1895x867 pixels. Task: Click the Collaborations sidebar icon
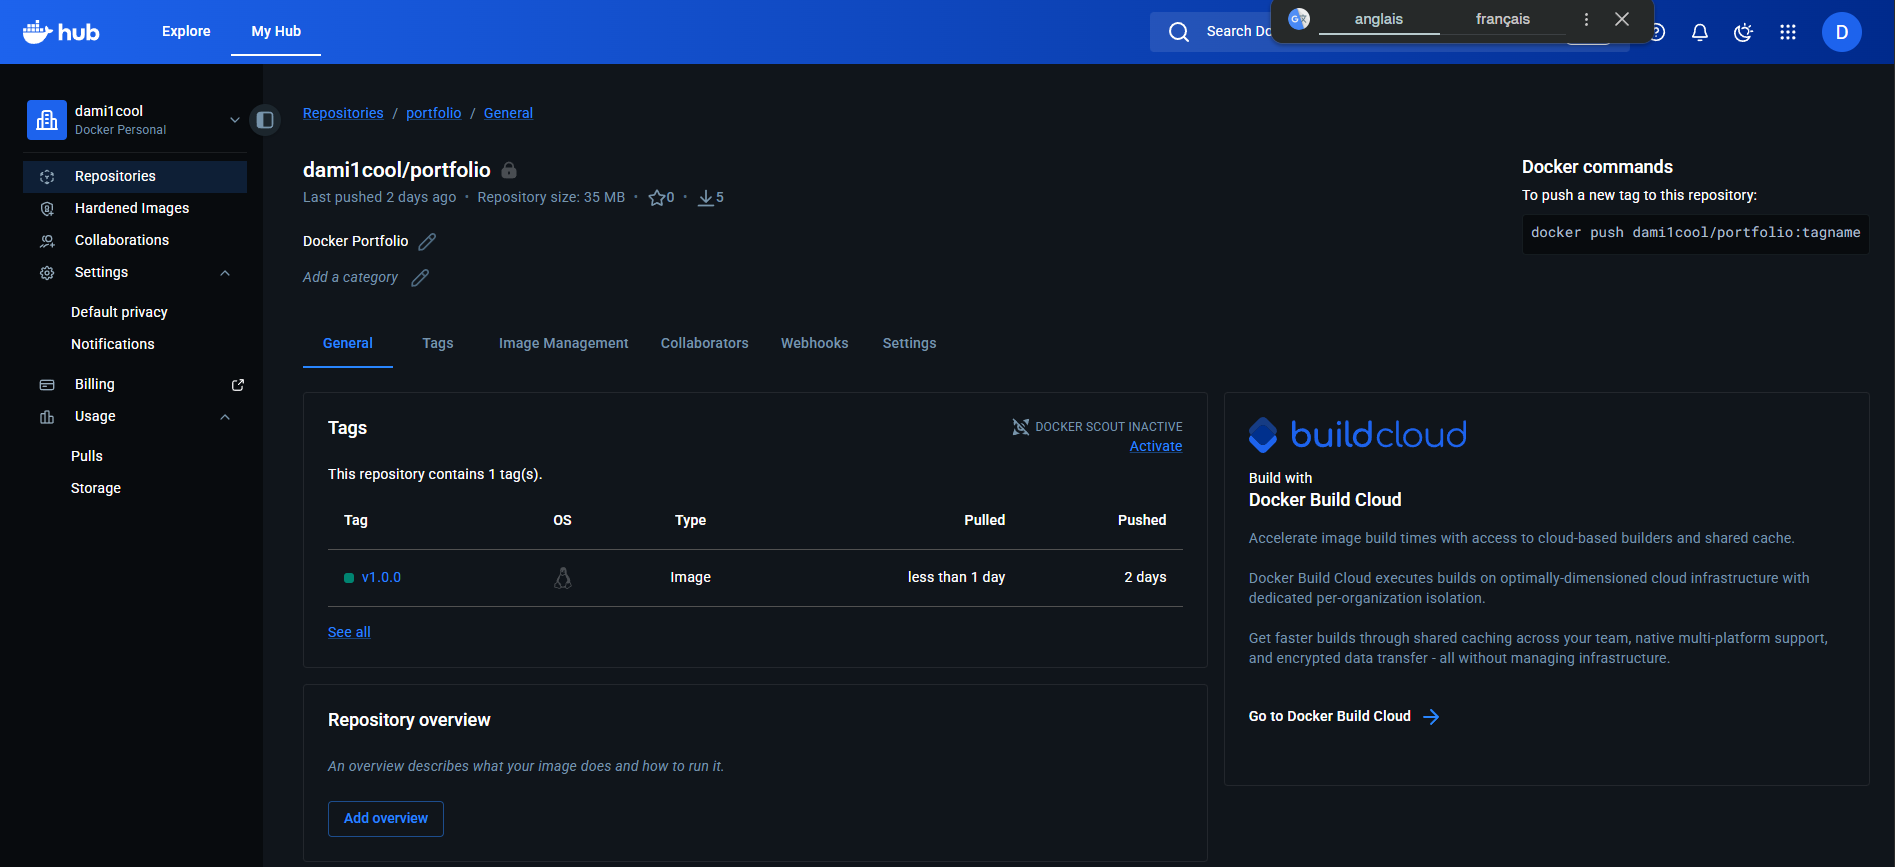point(47,241)
